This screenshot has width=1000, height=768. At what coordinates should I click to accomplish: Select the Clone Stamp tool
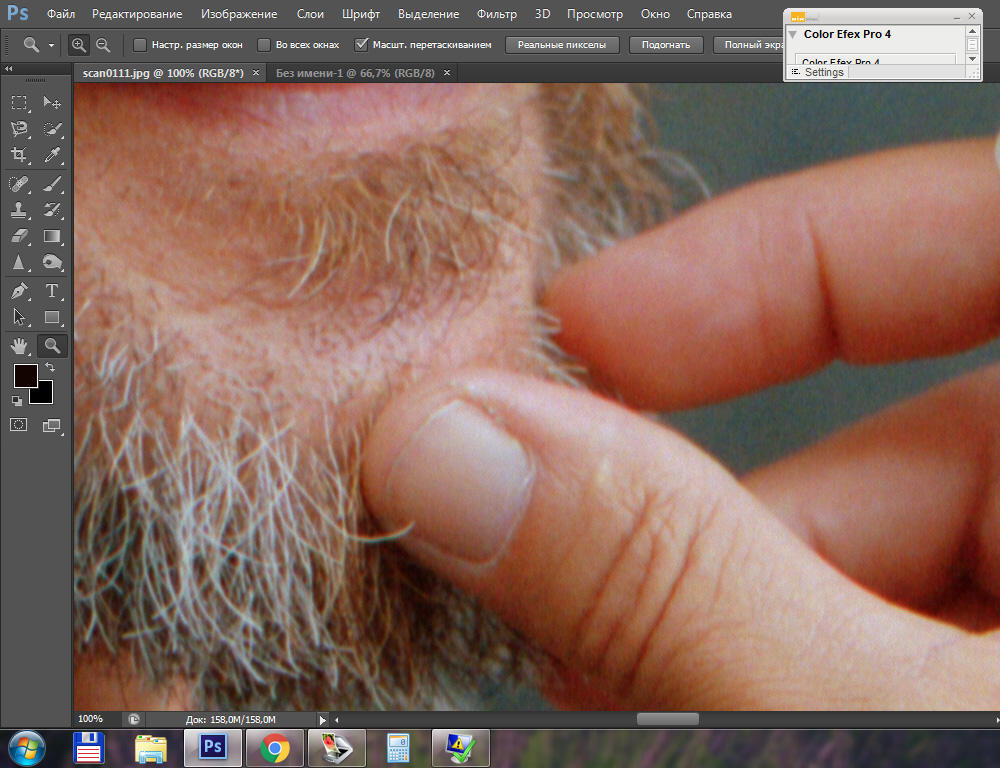19,210
